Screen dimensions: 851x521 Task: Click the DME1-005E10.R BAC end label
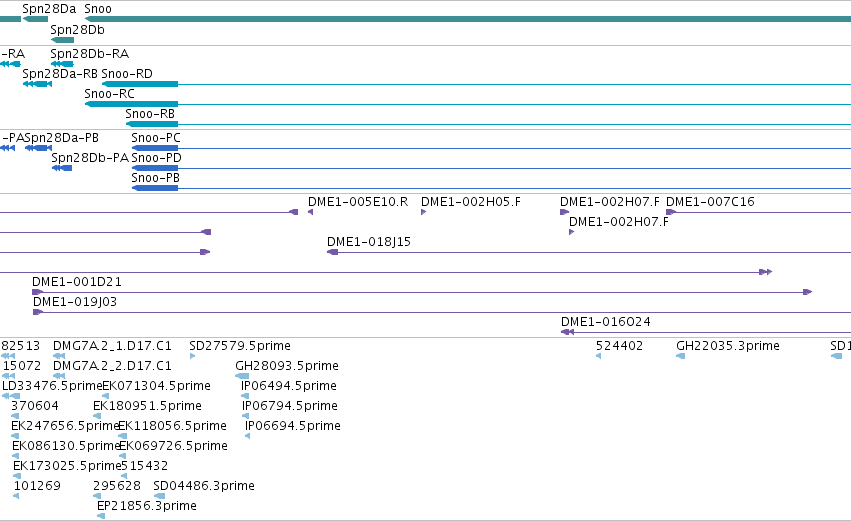tap(358, 202)
